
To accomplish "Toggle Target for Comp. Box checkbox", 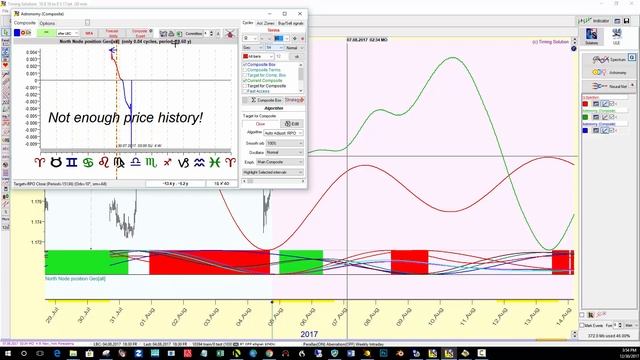I will pyautogui.click(x=245, y=75).
